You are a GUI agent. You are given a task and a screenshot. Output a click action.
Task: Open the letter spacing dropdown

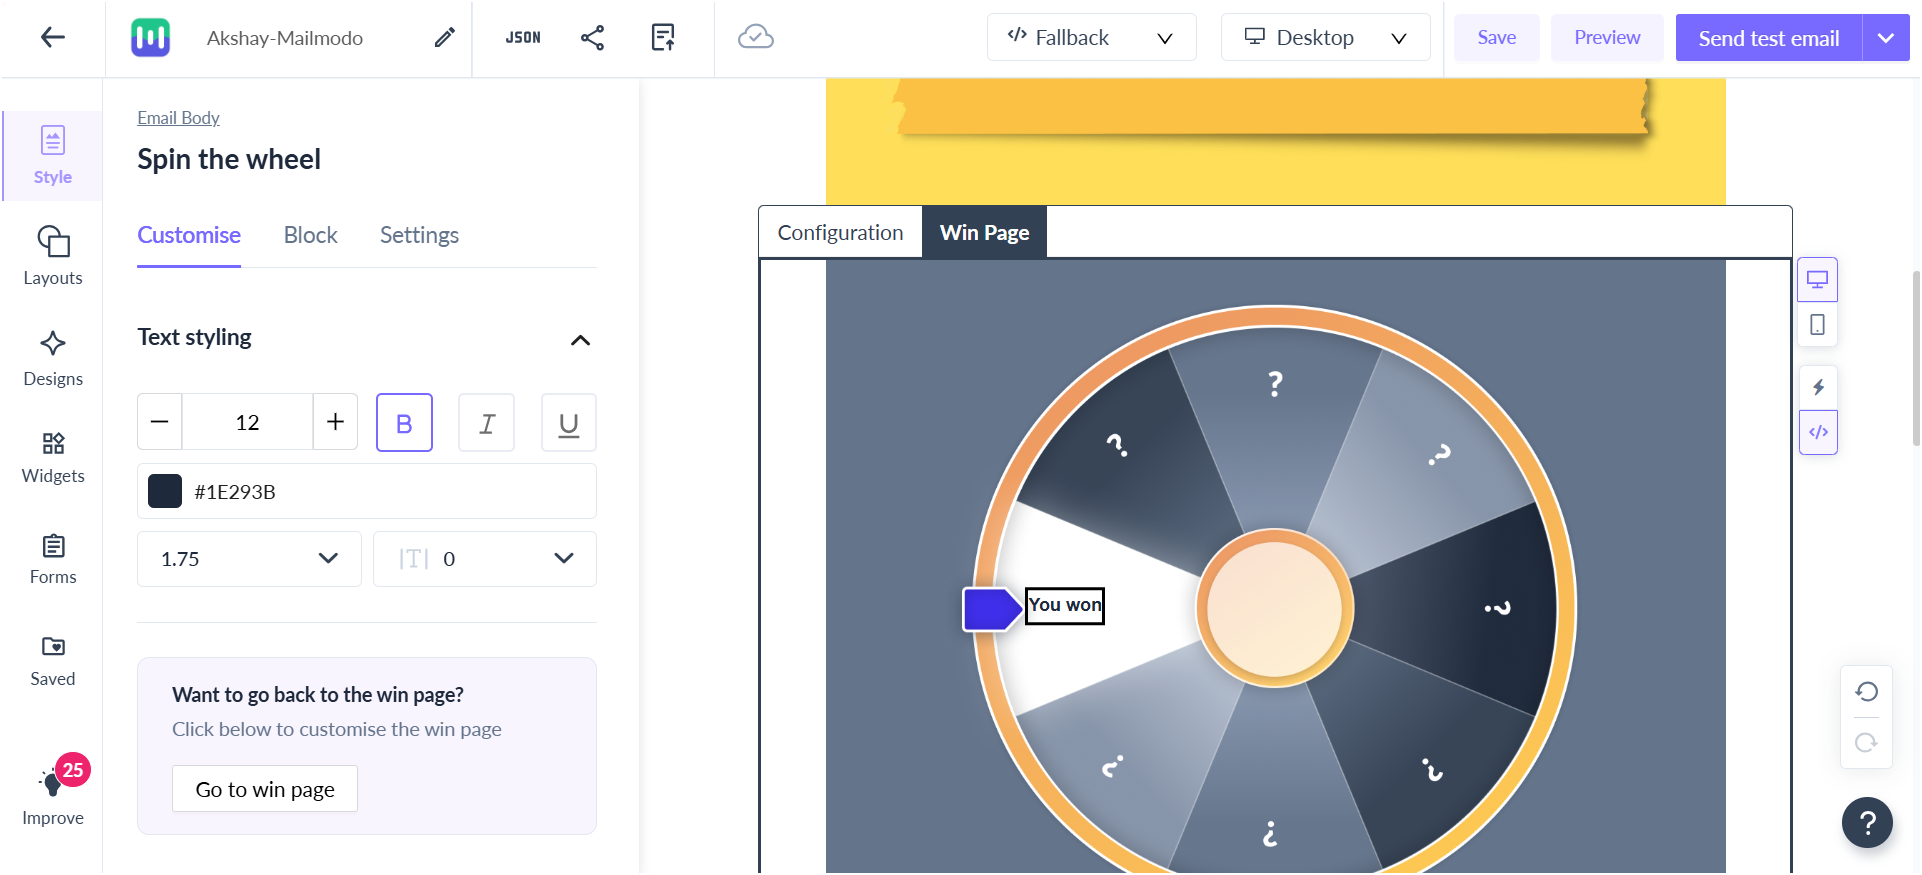click(485, 559)
